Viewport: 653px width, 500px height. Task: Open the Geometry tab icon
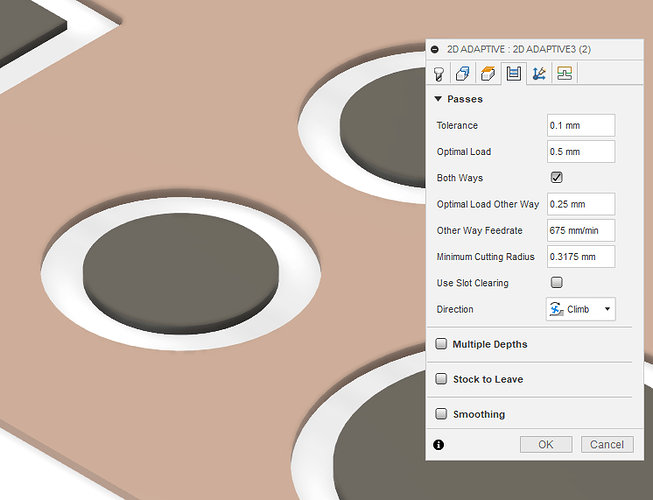click(x=463, y=73)
